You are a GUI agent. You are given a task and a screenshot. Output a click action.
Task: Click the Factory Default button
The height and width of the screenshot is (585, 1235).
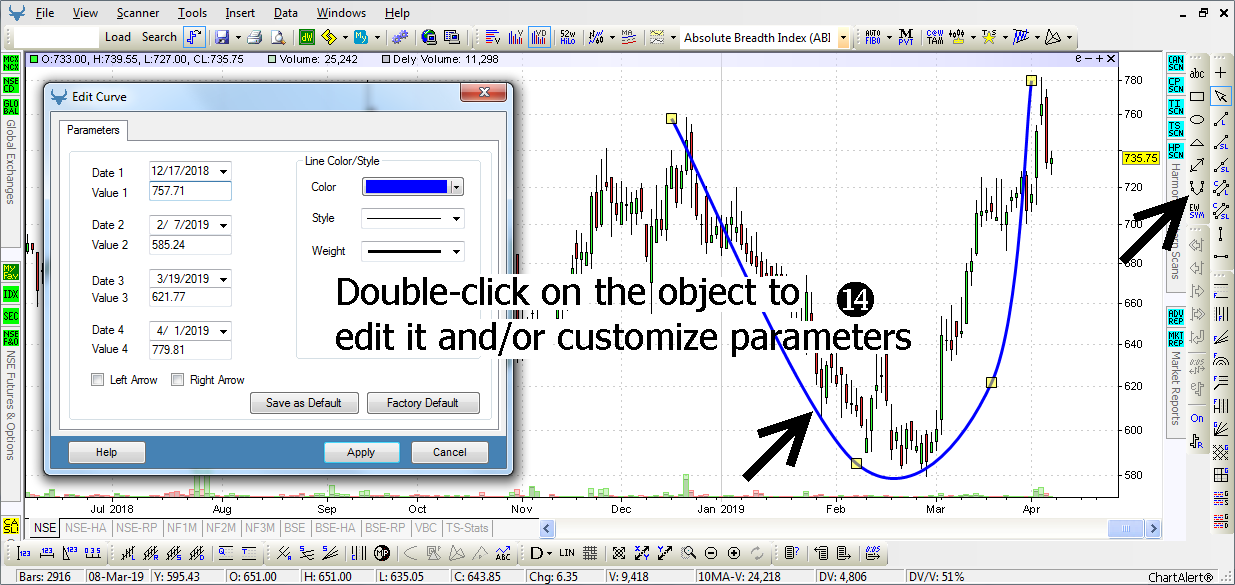pos(421,403)
